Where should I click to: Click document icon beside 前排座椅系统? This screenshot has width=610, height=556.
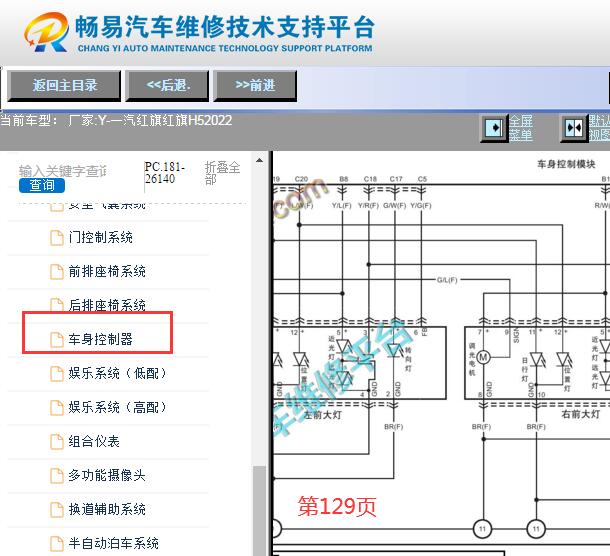(57, 272)
